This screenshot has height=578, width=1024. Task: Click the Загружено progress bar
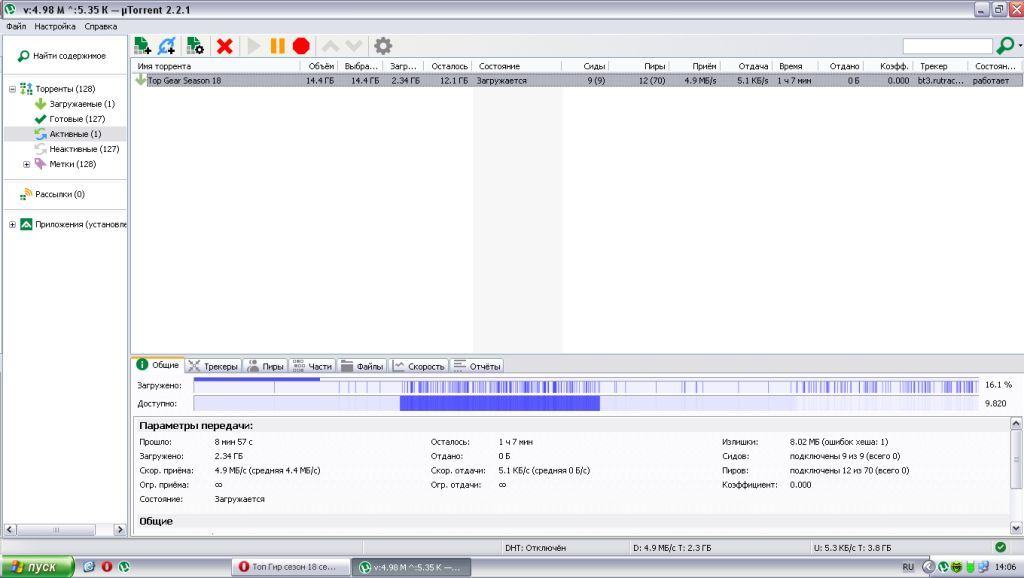pos(585,385)
